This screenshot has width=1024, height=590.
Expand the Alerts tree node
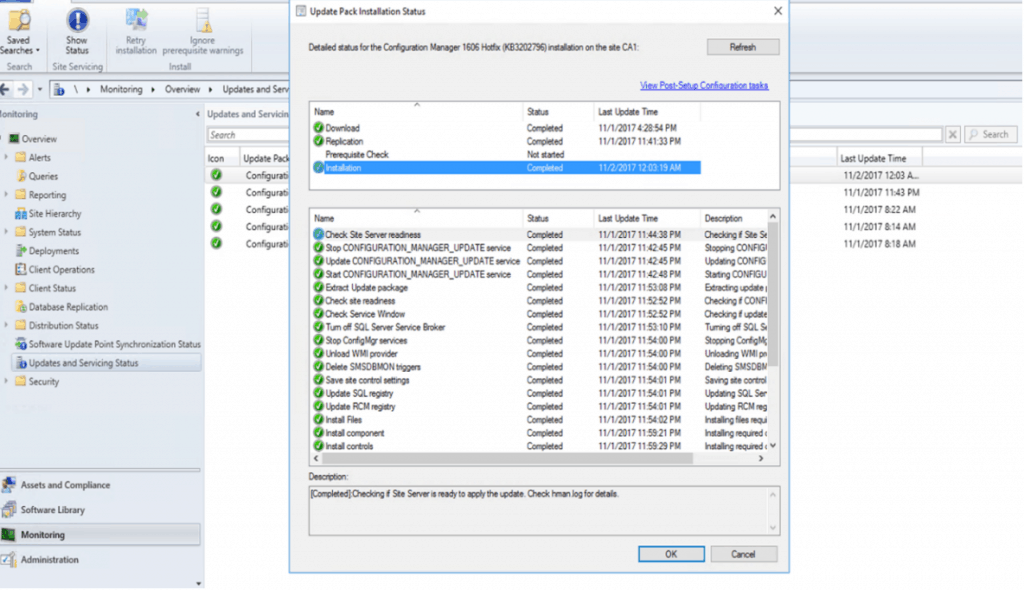[7, 157]
